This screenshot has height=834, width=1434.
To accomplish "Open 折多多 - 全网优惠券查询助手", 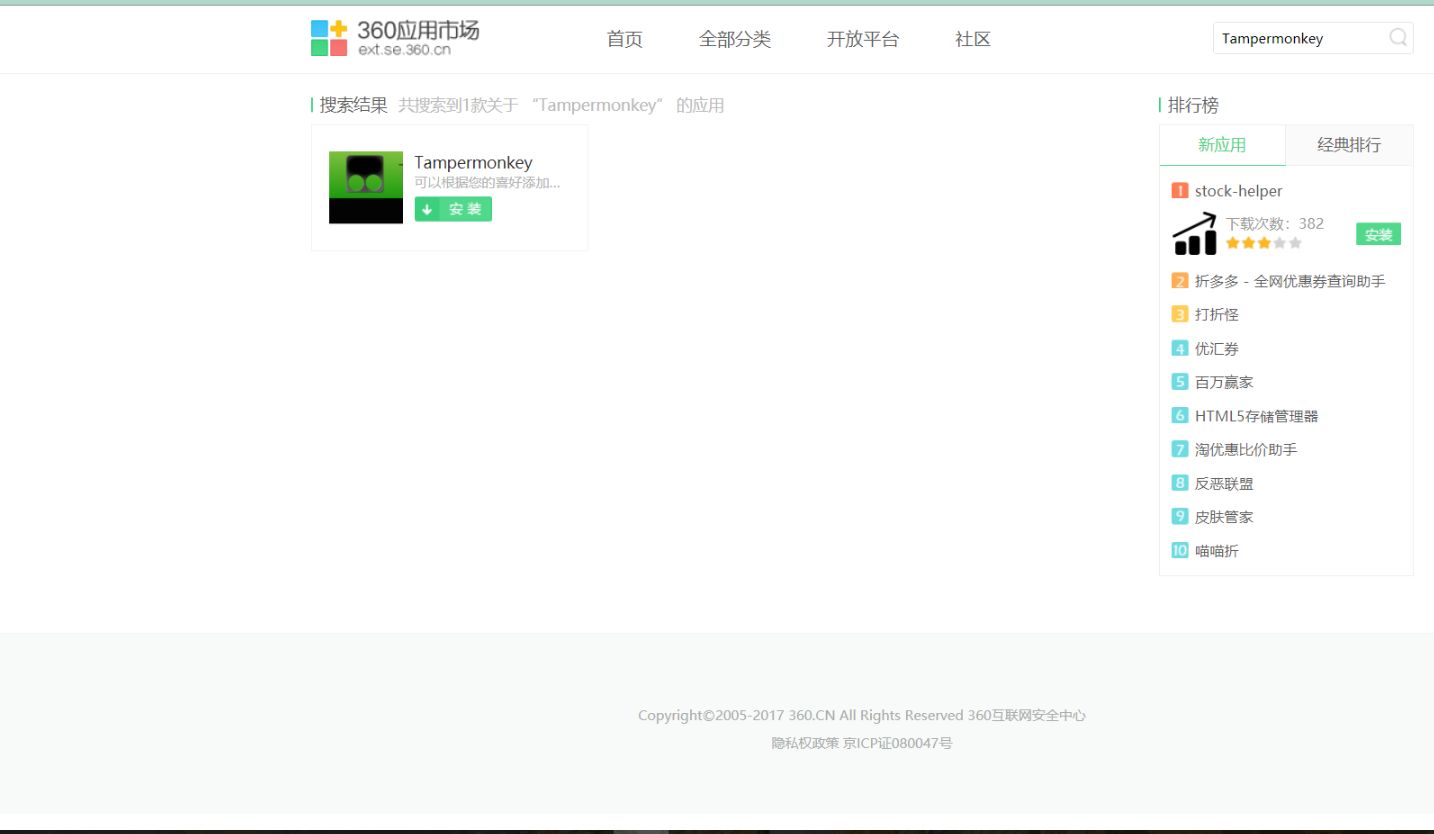I will [x=1290, y=281].
